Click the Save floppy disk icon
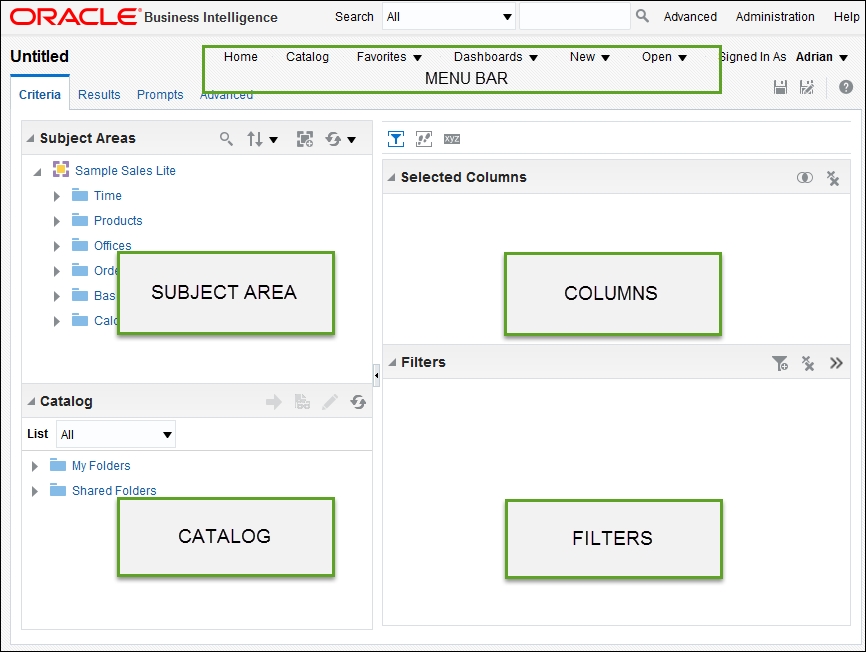The width and height of the screenshot is (866, 652). (780, 87)
